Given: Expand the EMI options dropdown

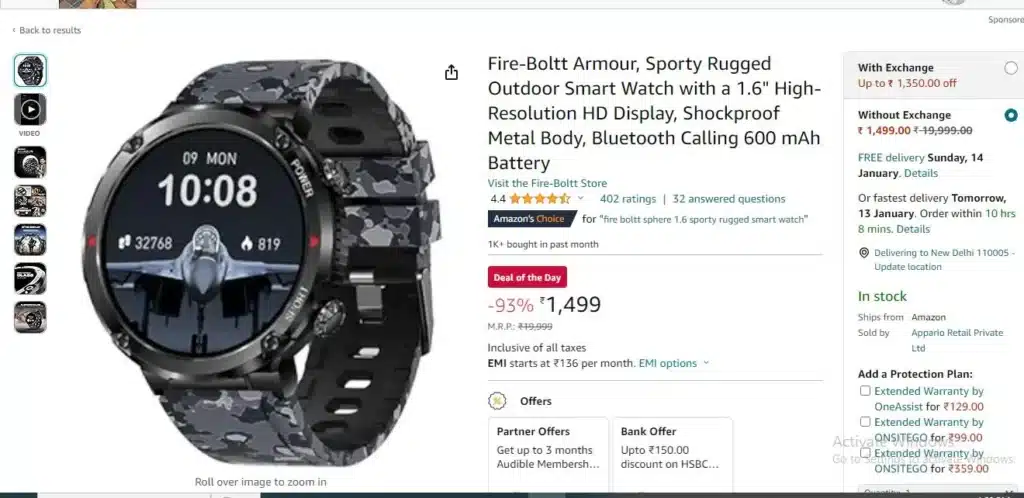Looking at the screenshot, I should click(x=674, y=364).
